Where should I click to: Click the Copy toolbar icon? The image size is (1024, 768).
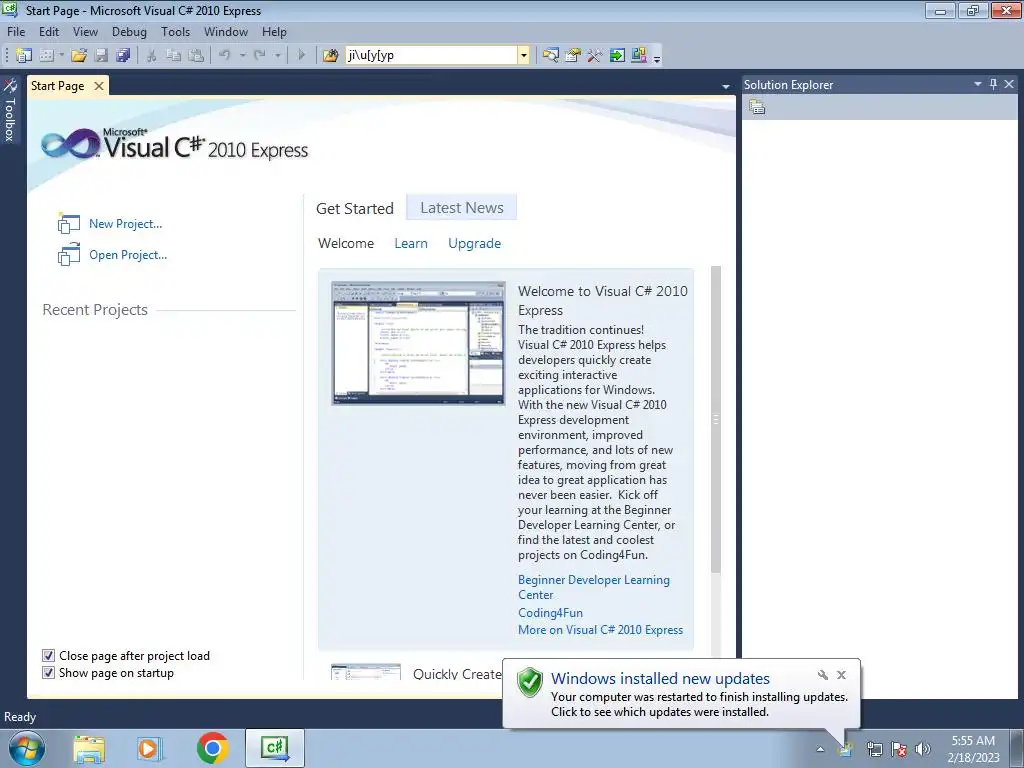click(x=173, y=56)
